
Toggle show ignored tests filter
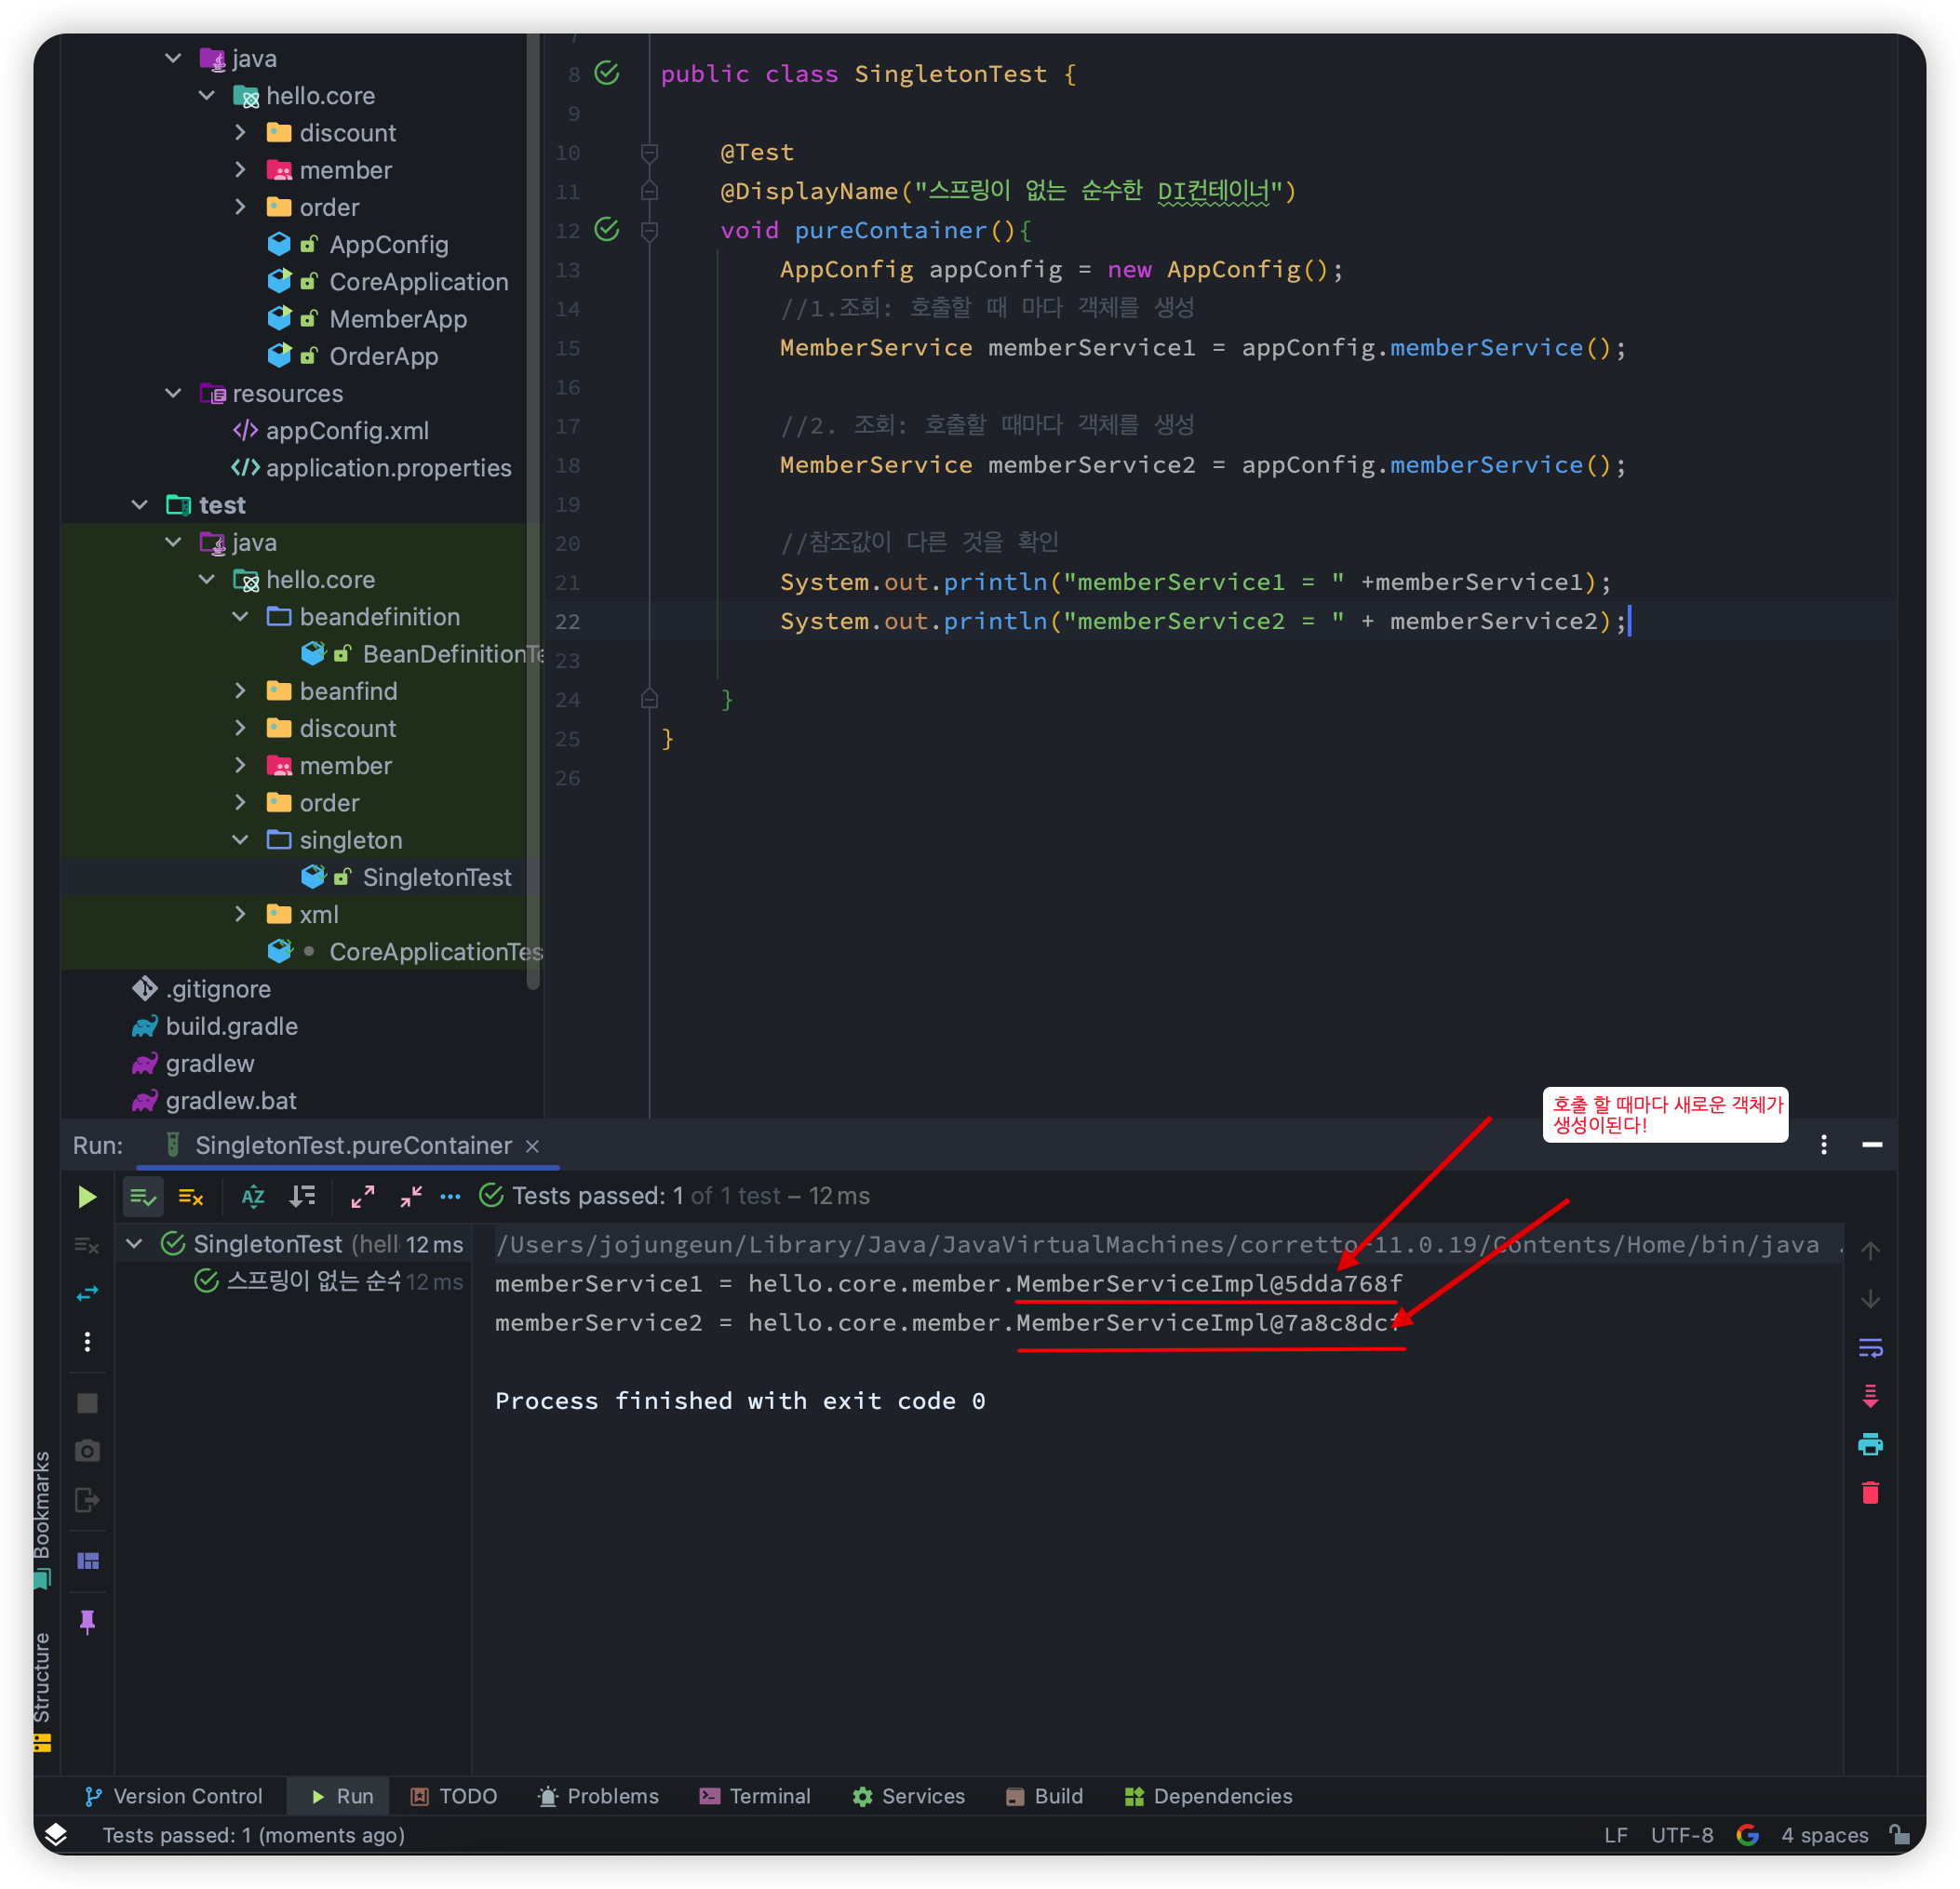click(x=190, y=1197)
